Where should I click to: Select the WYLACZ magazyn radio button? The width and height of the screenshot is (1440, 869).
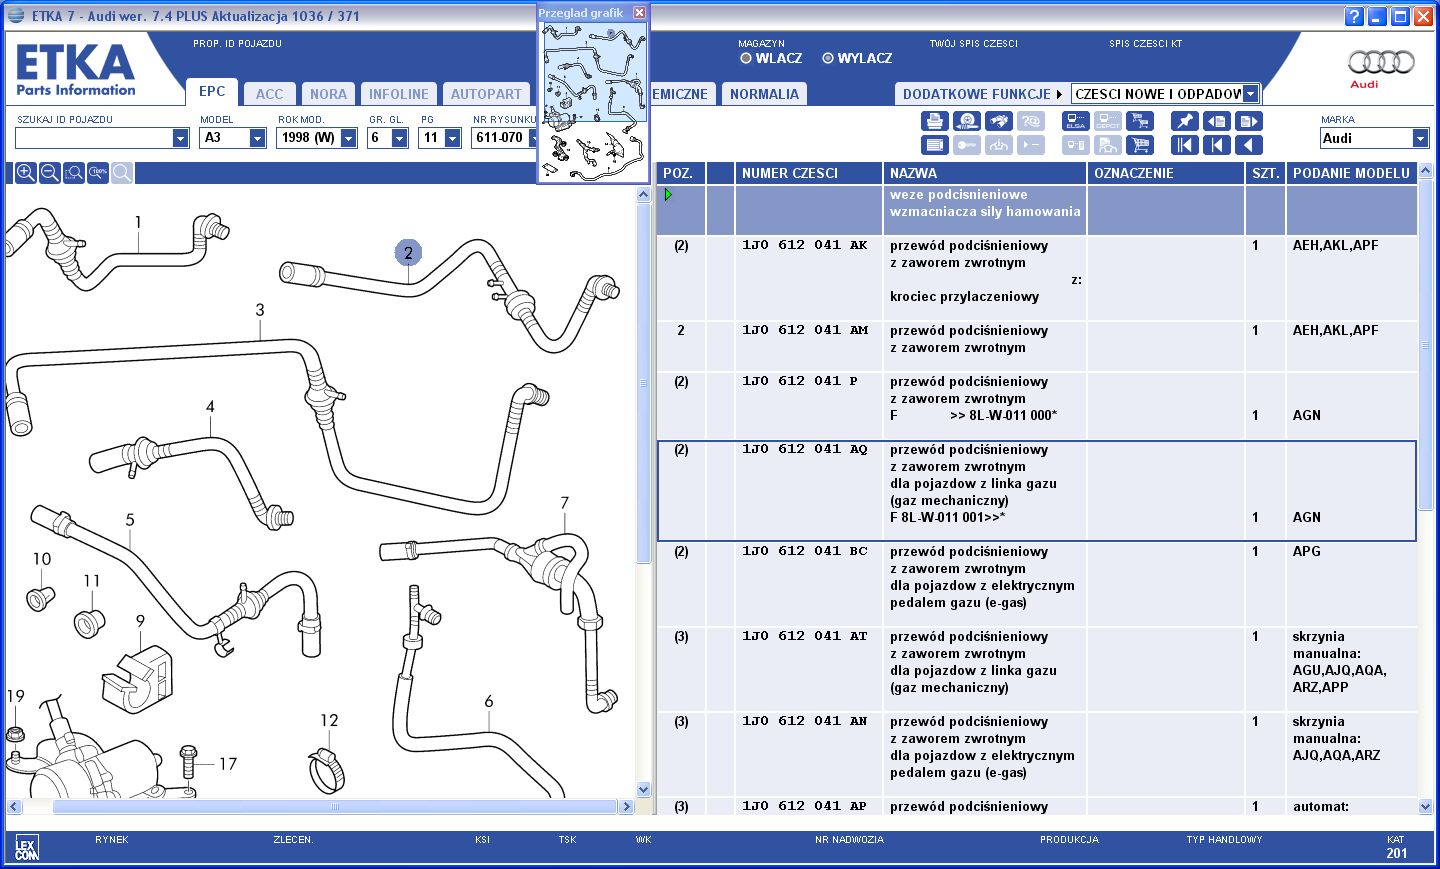[828, 58]
